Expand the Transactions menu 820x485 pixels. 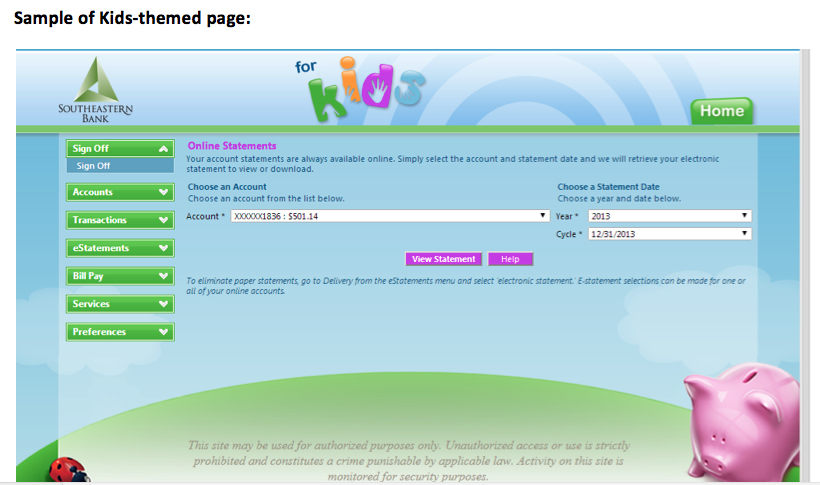120,220
